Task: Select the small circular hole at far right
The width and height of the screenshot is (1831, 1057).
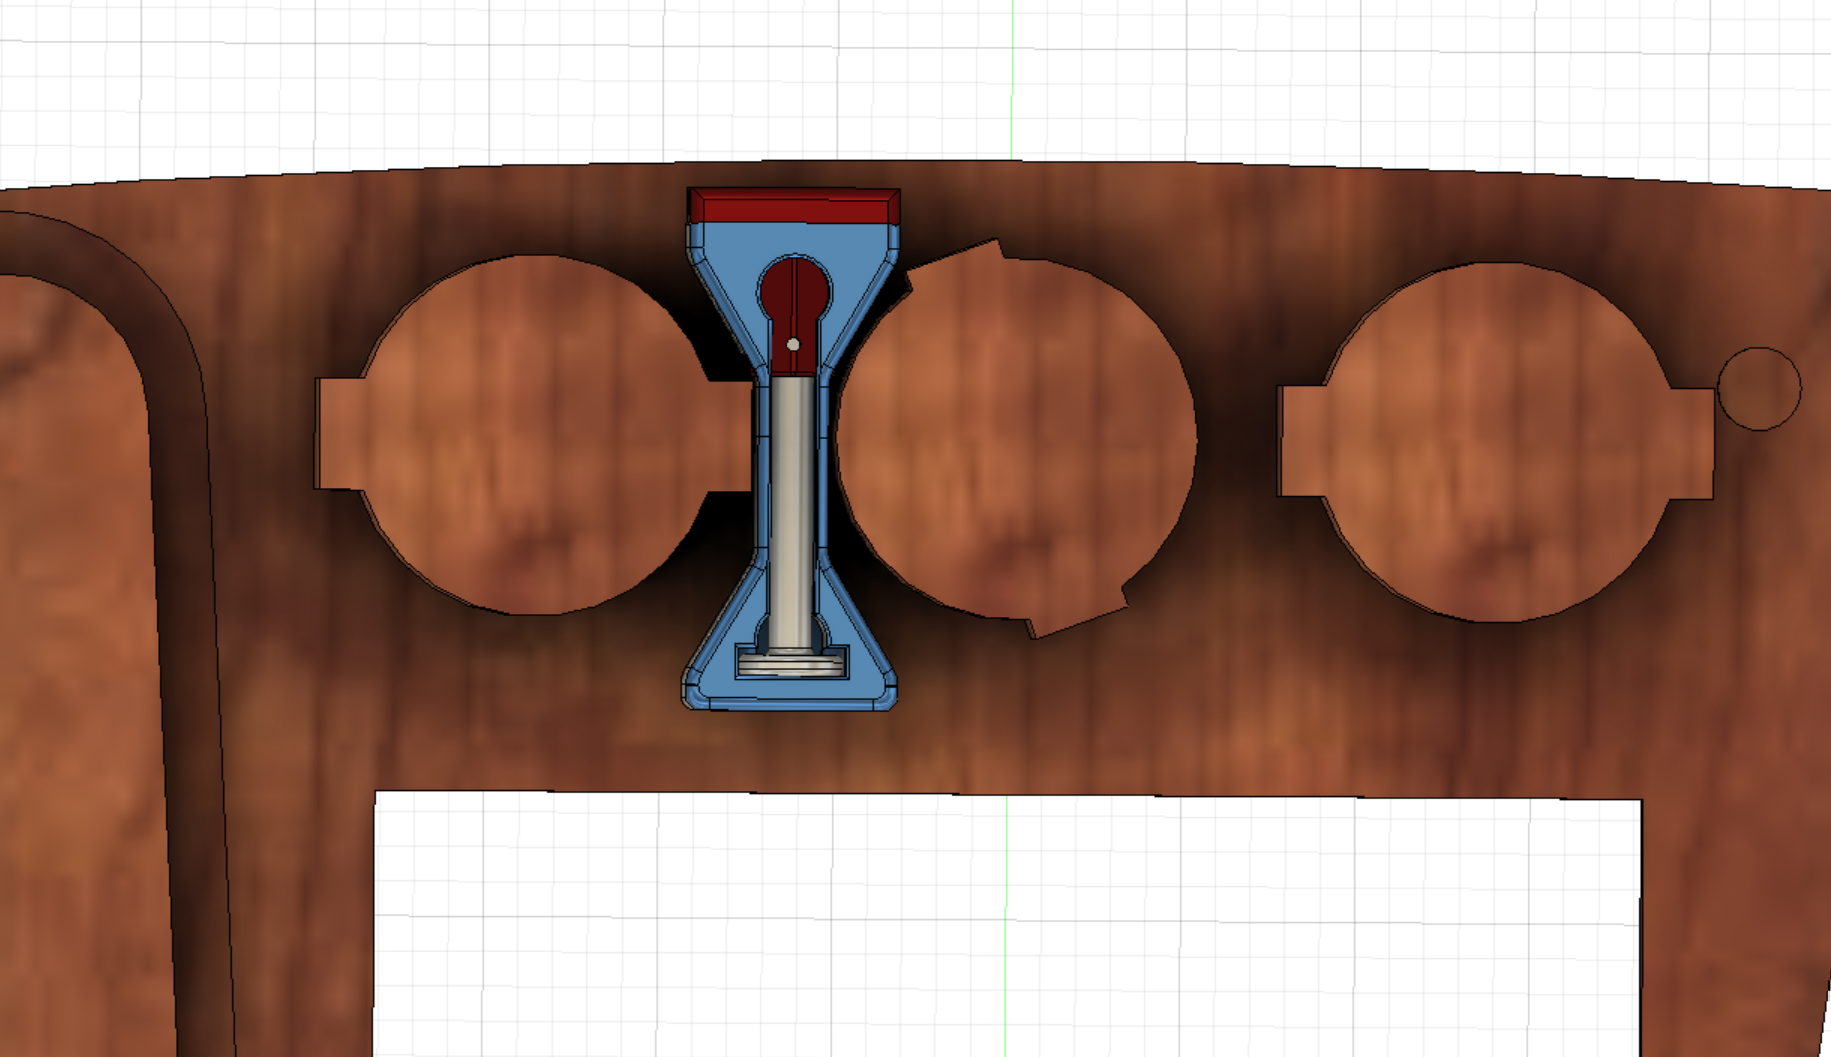Action: point(1759,389)
